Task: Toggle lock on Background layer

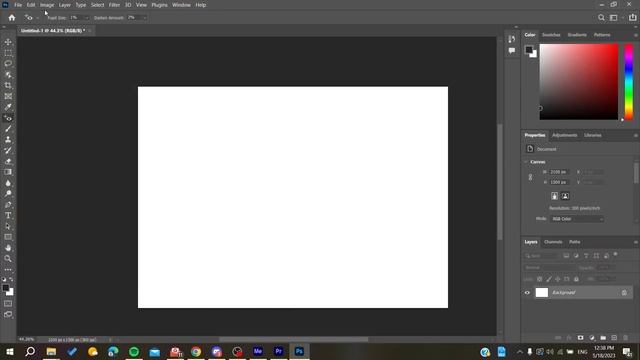Action: 624,293
